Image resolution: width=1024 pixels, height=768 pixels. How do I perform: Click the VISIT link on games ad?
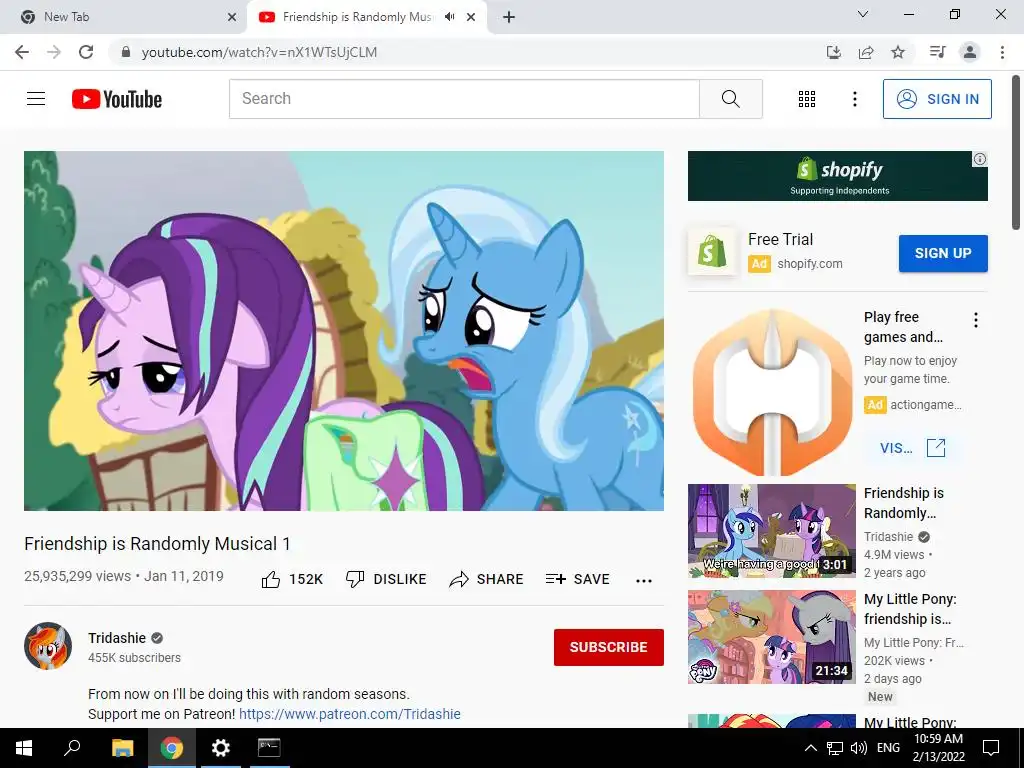(x=912, y=448)
